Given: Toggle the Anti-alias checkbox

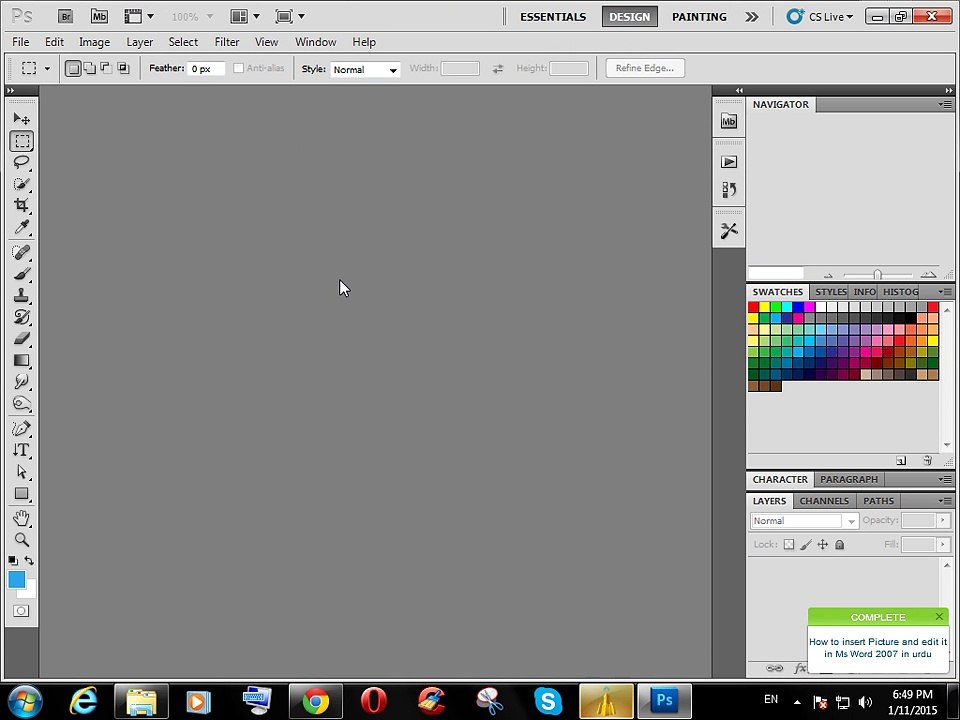Looking at the screenshot, I should [238, 68].
